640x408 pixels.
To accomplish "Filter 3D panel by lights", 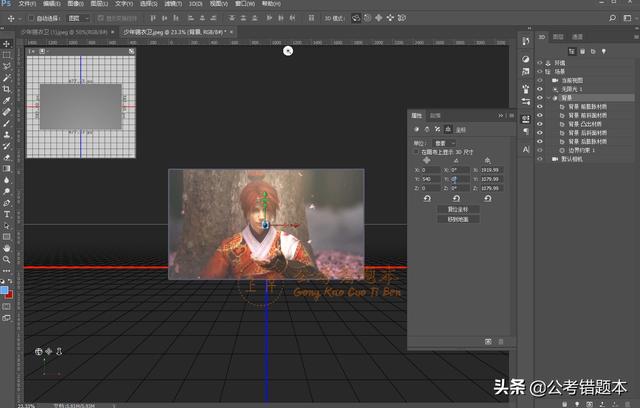I will 604,51.
